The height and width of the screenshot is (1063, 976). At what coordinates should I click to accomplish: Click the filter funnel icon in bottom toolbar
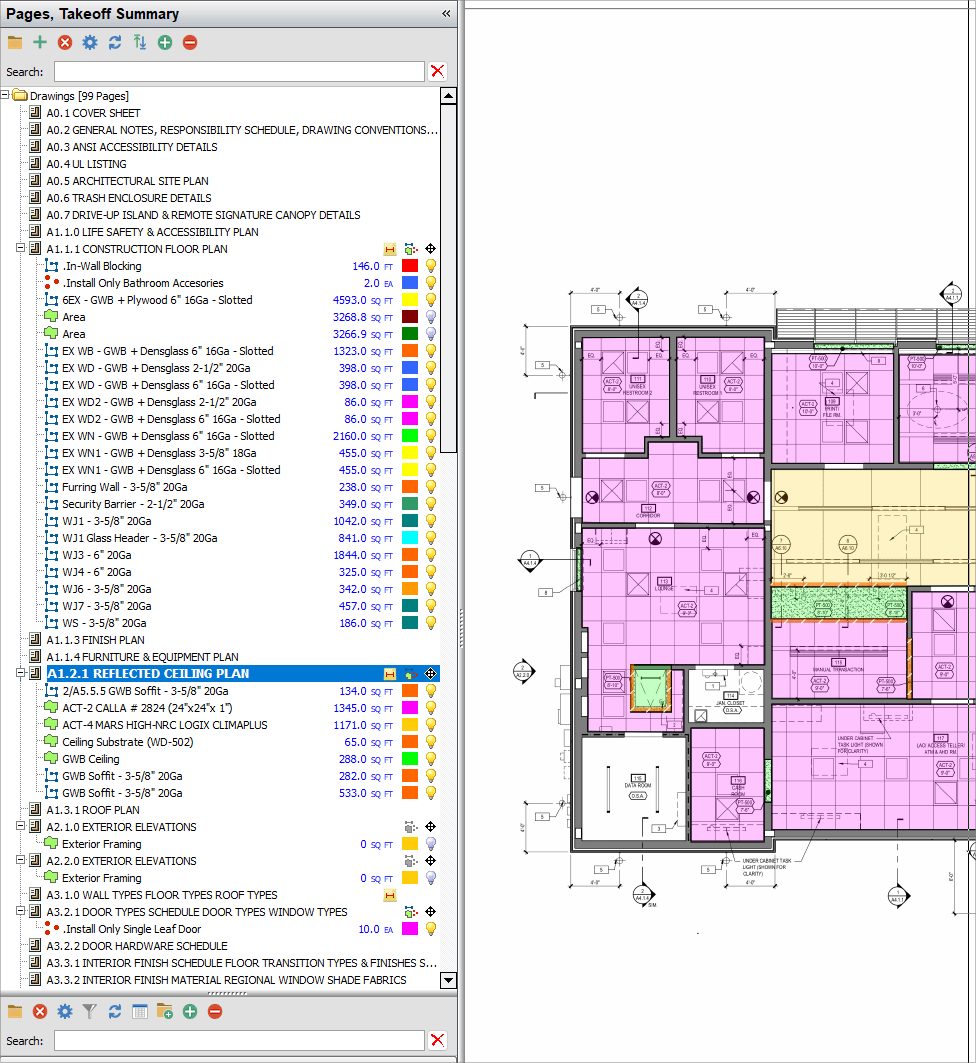click(90, 1011)
